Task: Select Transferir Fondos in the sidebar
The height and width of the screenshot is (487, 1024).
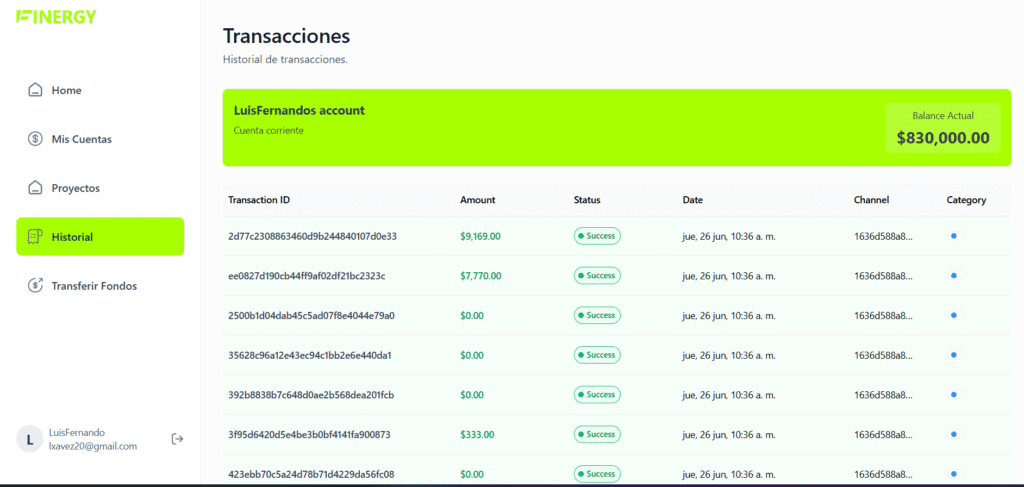Action: tap(94, 286)
